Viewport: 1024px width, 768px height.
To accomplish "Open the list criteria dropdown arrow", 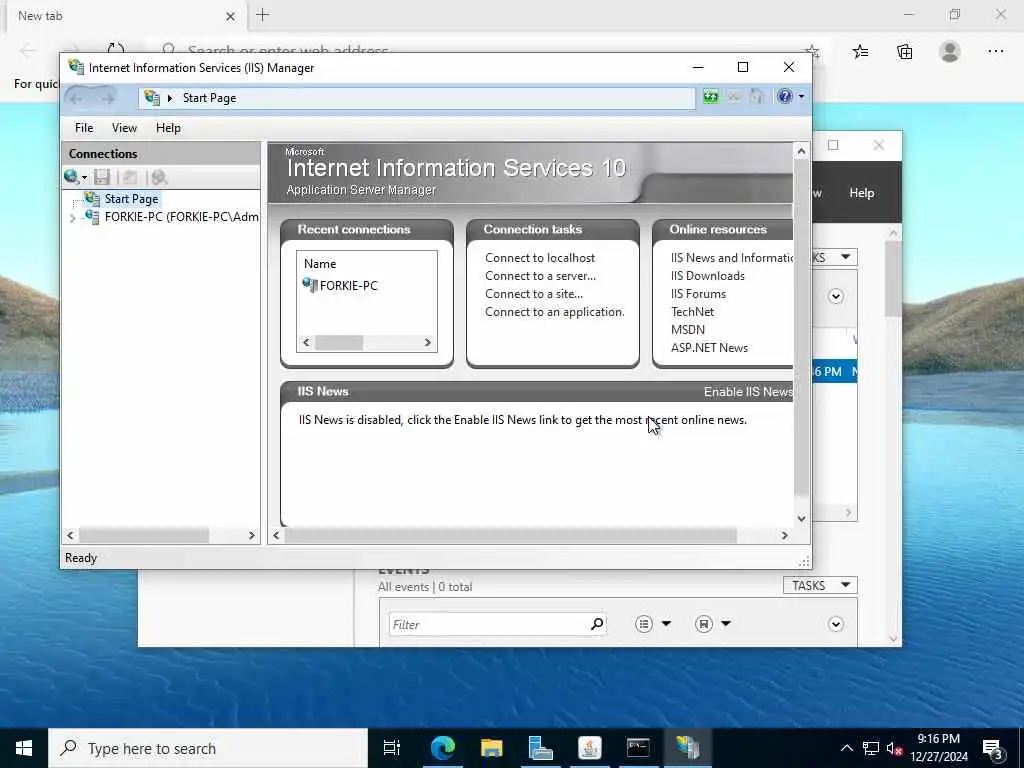I will 666,624.
